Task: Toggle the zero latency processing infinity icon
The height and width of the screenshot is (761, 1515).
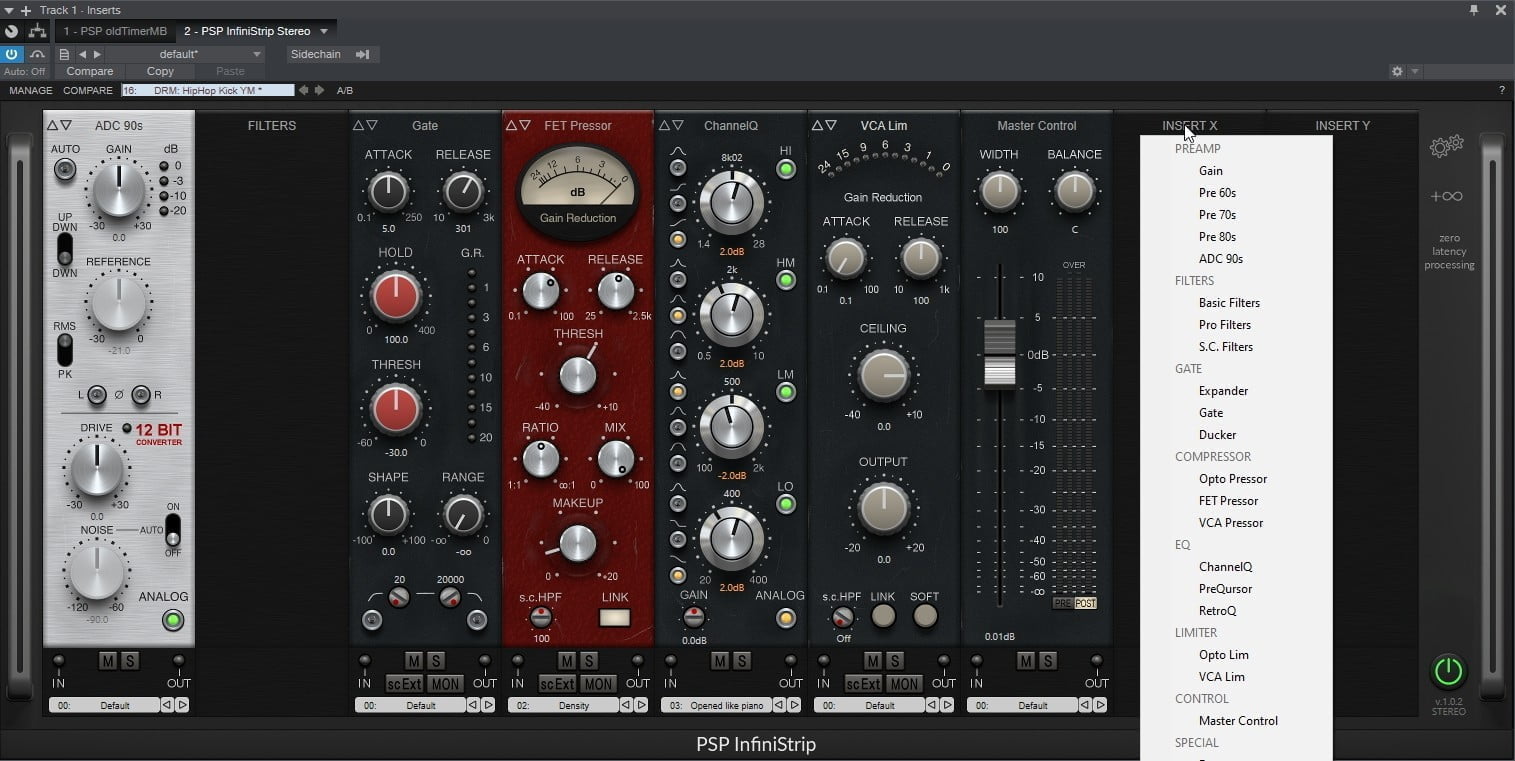Action: [x=1447, y=197]
